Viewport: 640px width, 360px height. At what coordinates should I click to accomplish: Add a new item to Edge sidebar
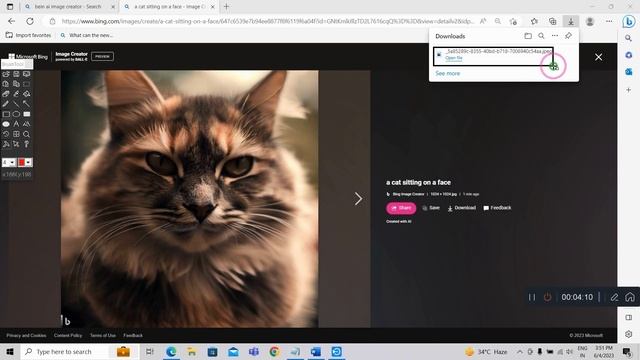[x=629, y=89]
